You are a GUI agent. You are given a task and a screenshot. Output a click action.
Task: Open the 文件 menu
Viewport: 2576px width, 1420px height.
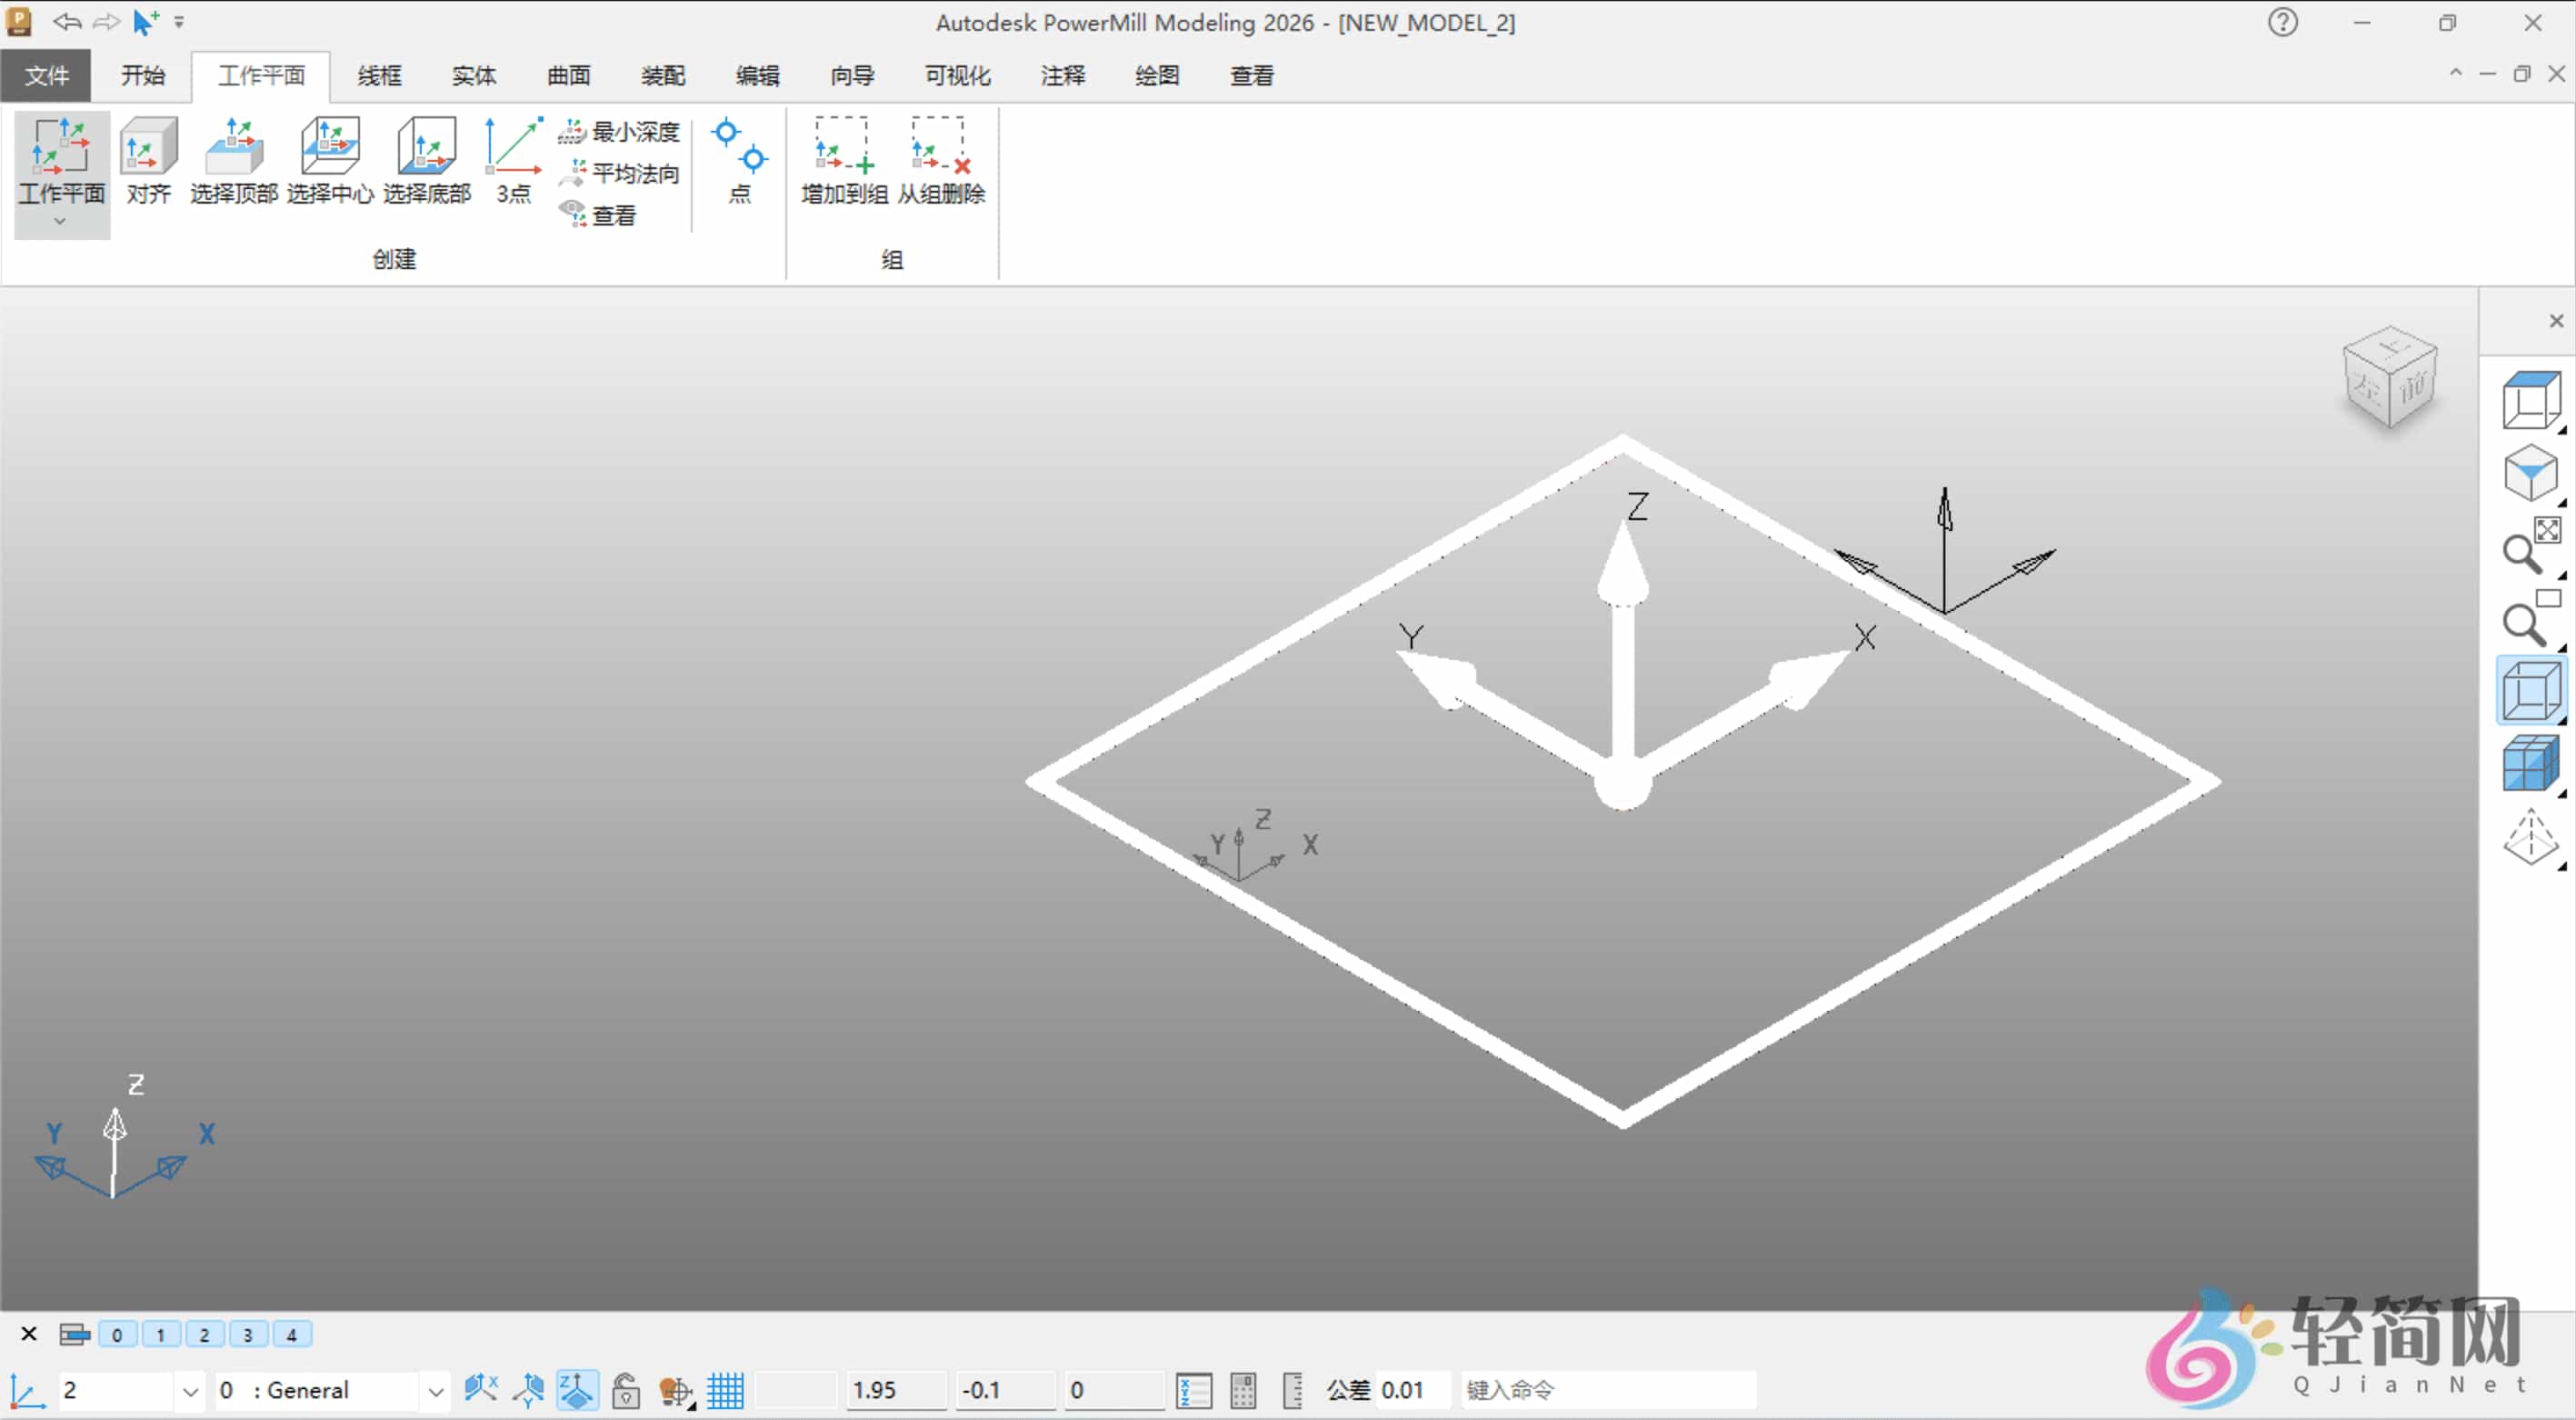(x=46, y=76)
